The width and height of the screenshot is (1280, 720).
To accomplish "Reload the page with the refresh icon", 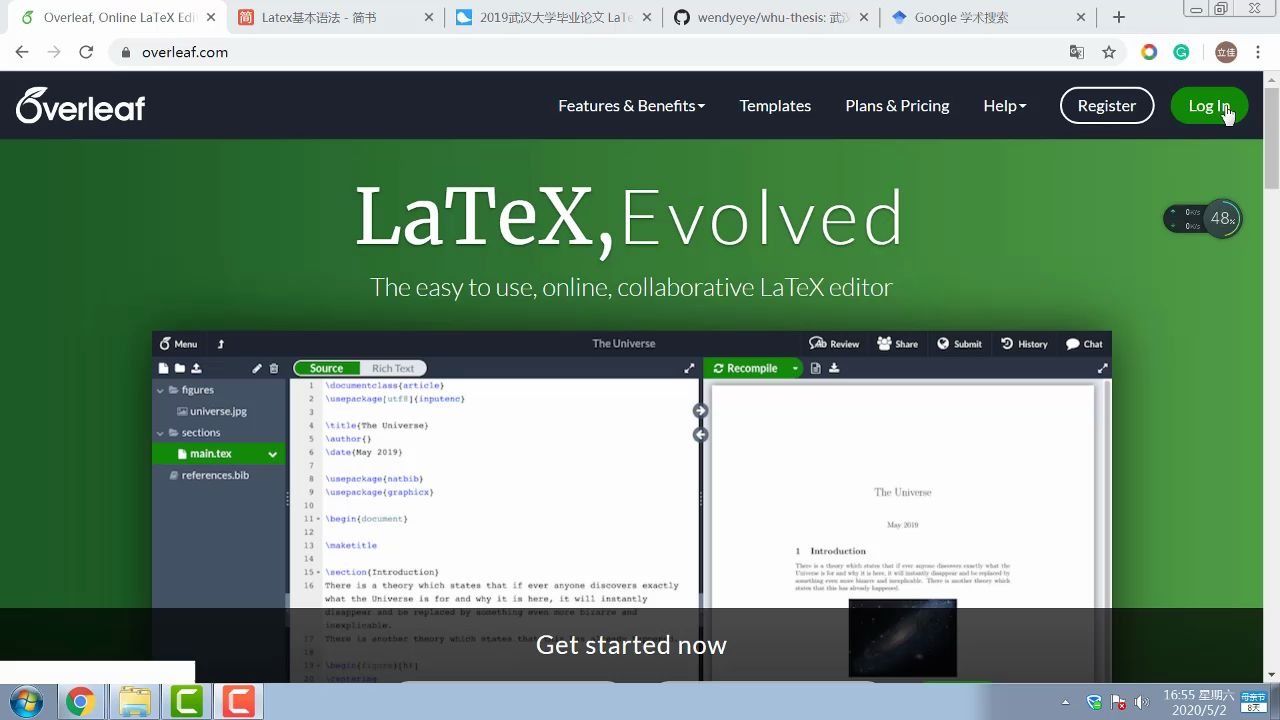I will tap(86, 52).
